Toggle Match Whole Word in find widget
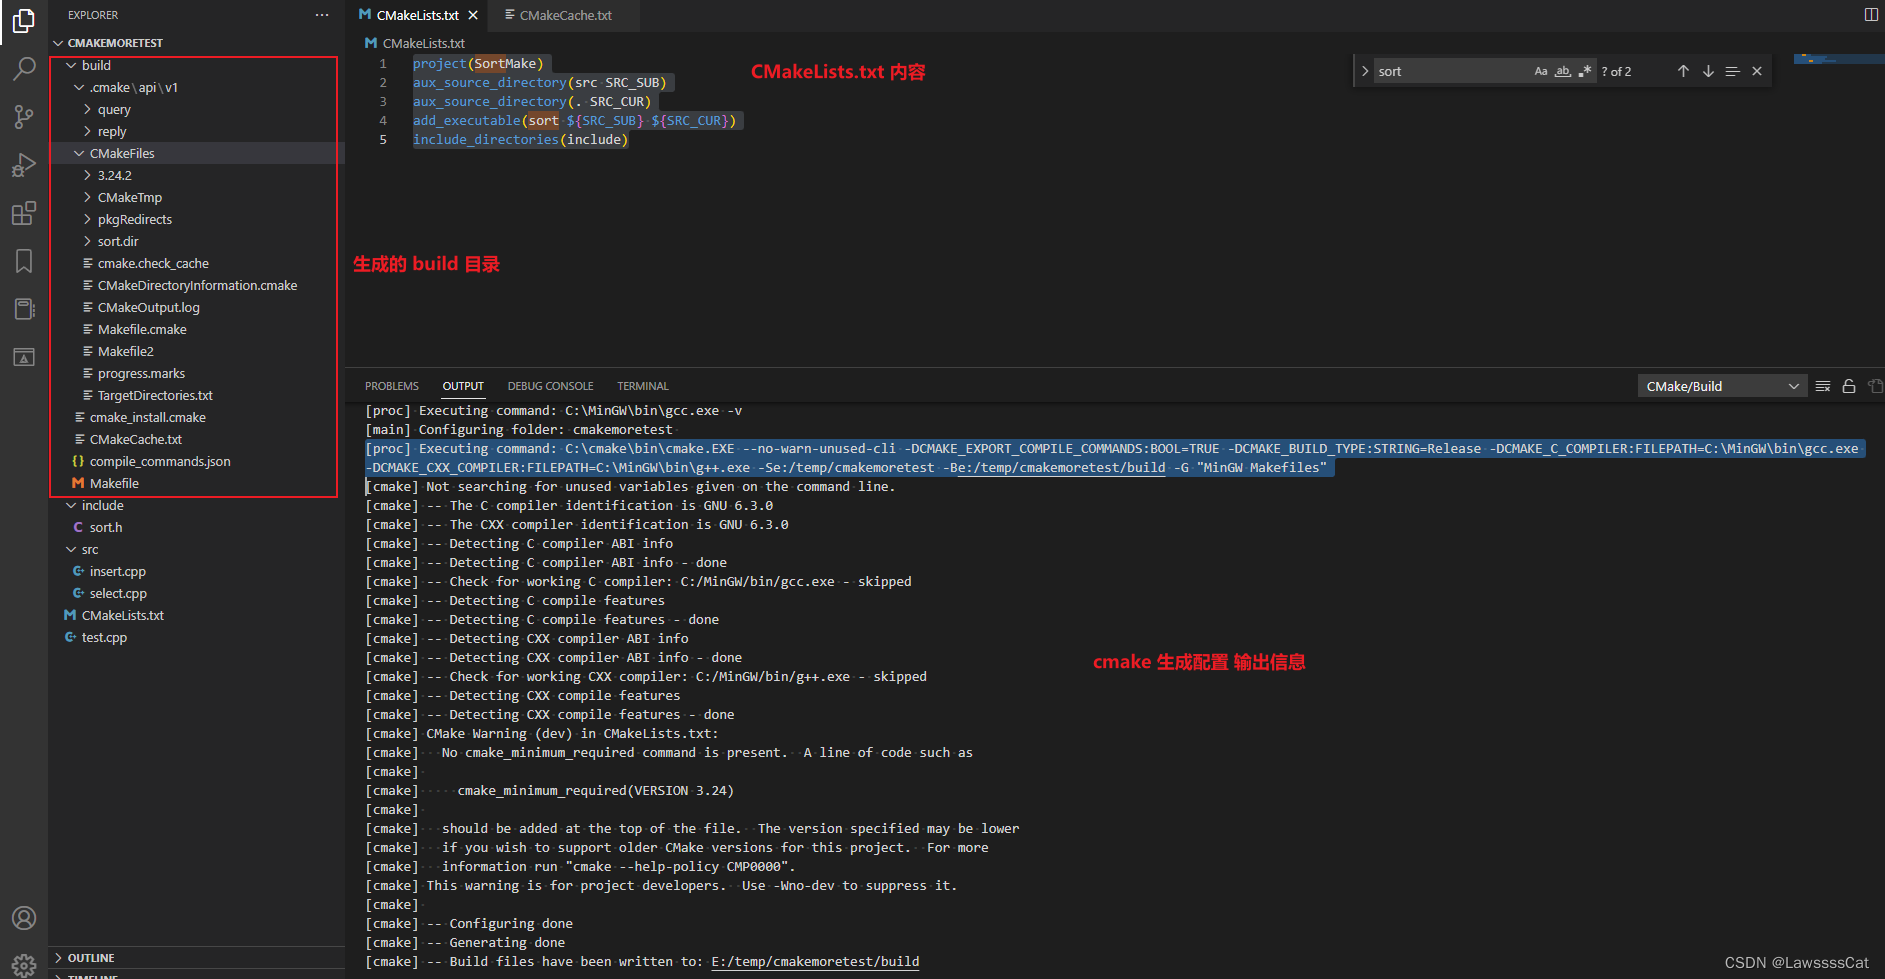This screenshot has width=1885, height=979. coord(1563,71)
